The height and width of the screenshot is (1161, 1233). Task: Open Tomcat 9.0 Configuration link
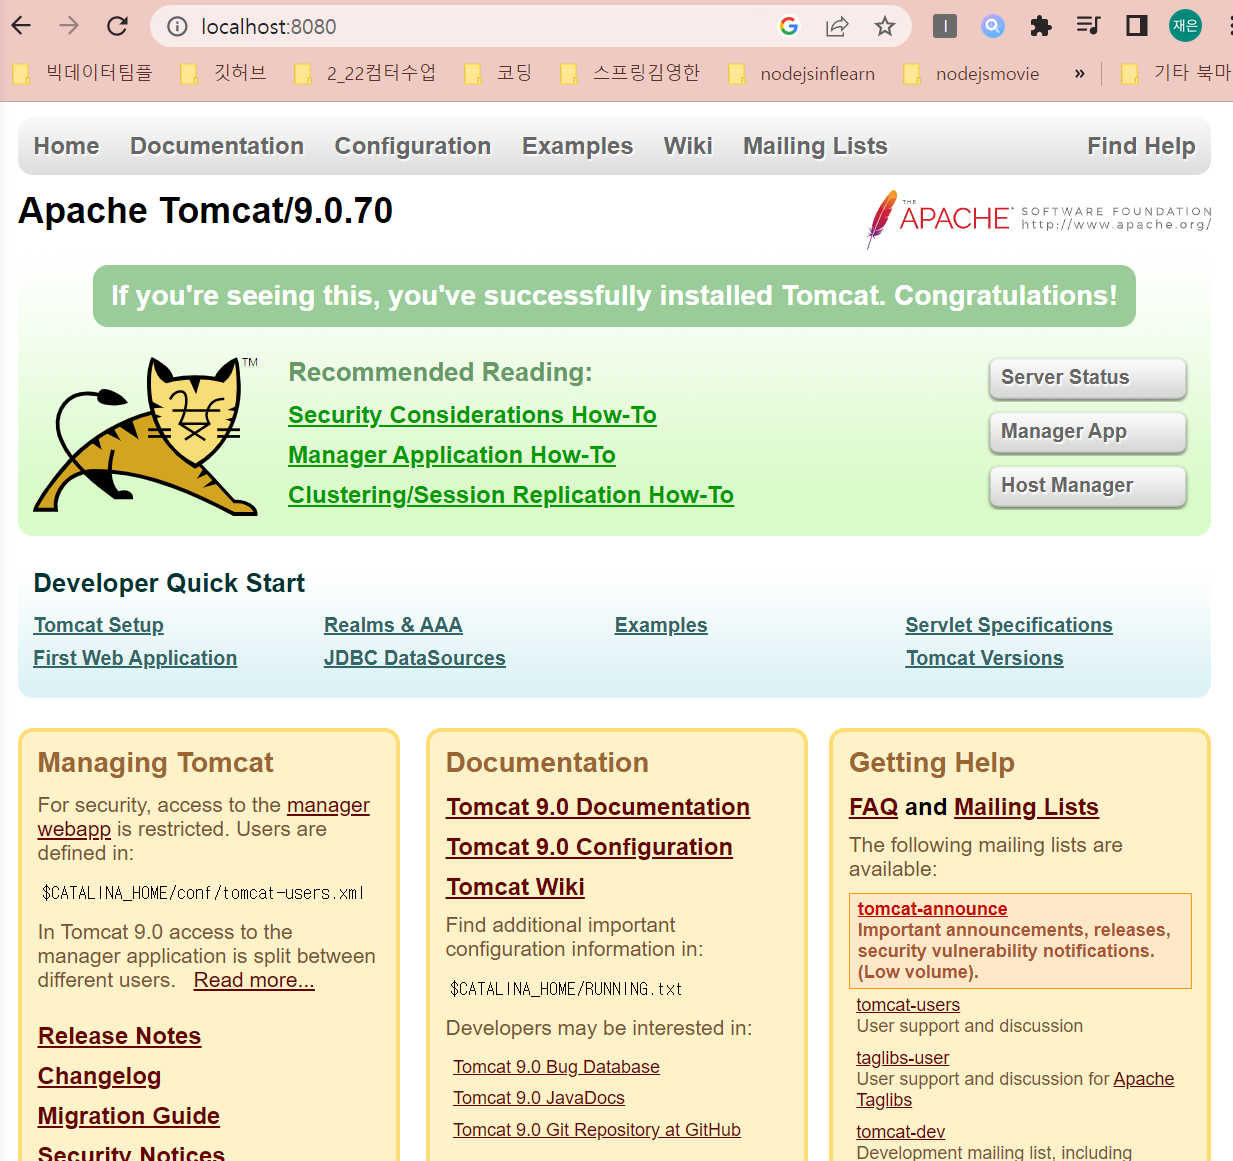click(x=590, y=847)
